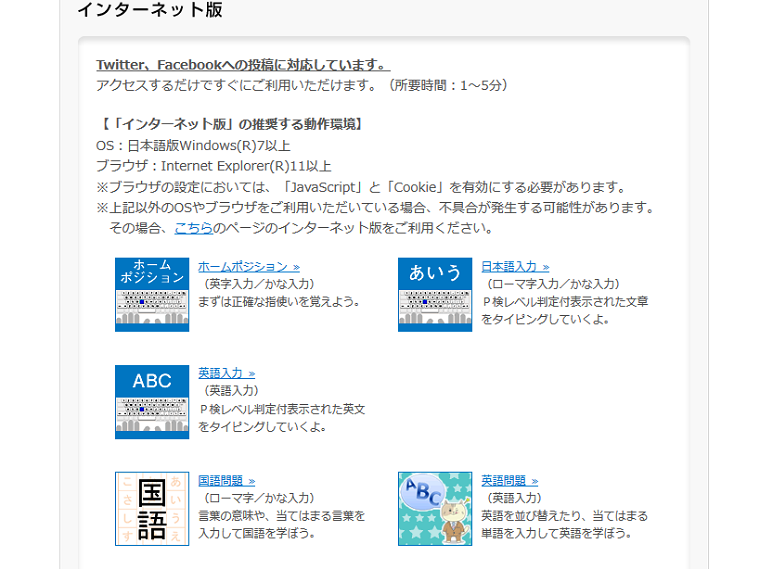Click the 国語 kanji quiz icon
This screenshot has height=569, width=760.
[x=151, y=508]
